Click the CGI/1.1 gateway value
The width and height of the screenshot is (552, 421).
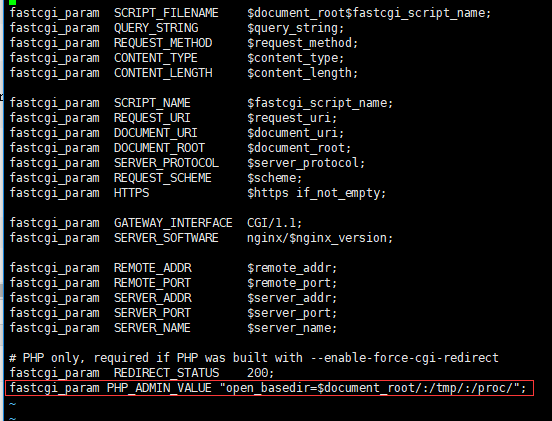(275, 223)
